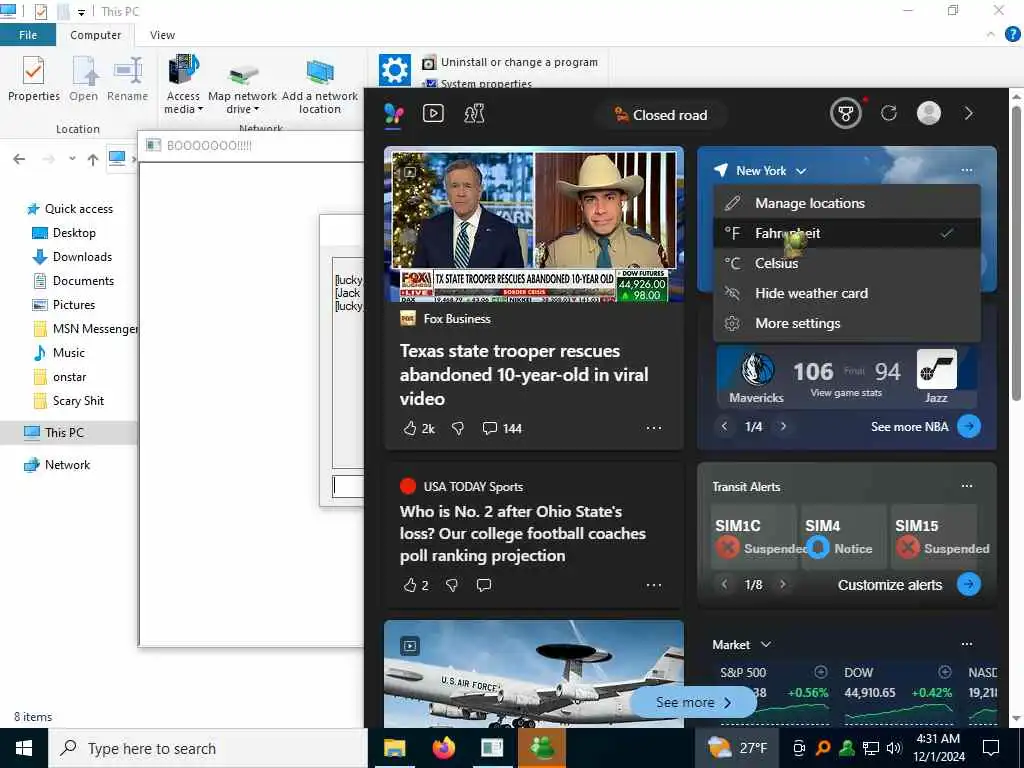The width and height of the screenshot is (1024, 768).
Task: Switch to the View ribbon tab
Action: click(162, 35)
